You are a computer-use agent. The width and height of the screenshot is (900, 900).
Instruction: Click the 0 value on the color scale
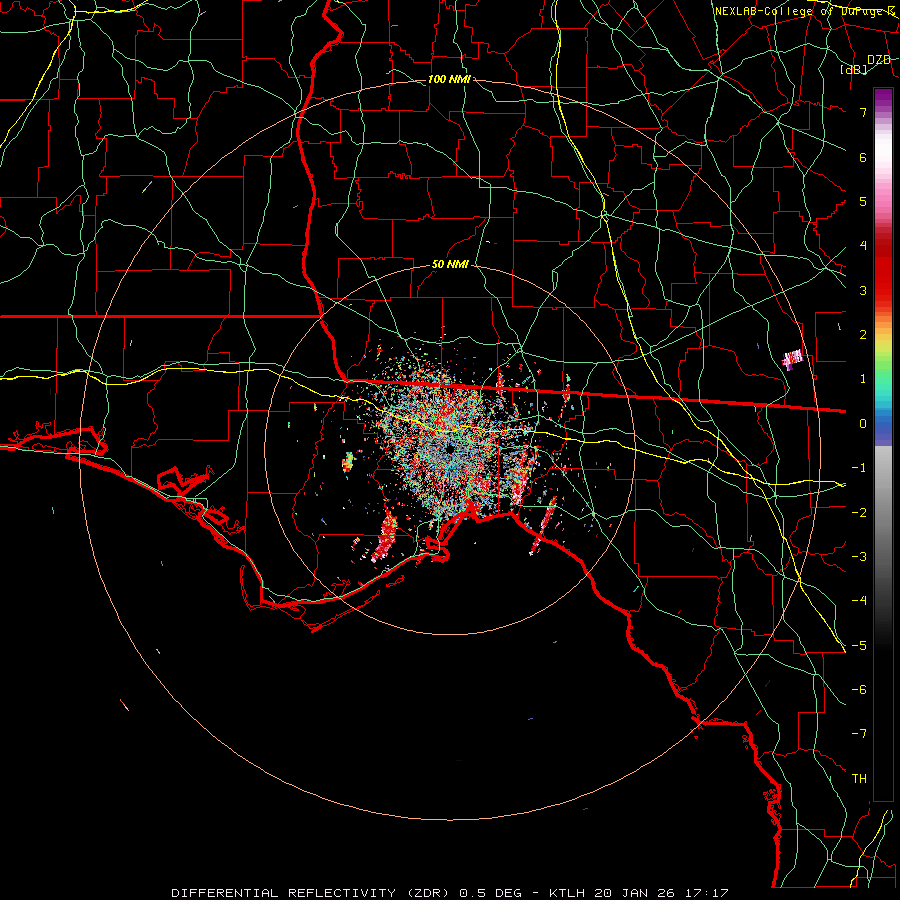(x=863, y=424)
